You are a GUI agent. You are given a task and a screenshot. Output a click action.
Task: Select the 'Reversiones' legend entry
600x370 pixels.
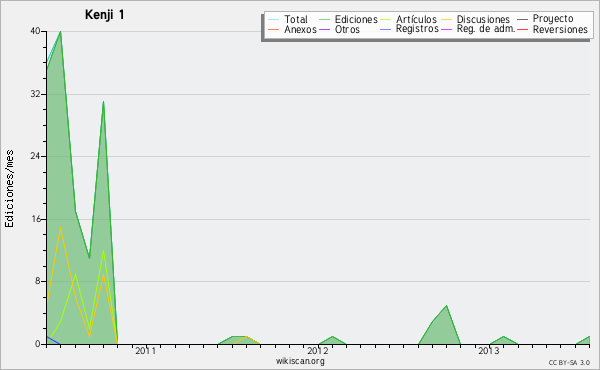[x=560, y=29]
